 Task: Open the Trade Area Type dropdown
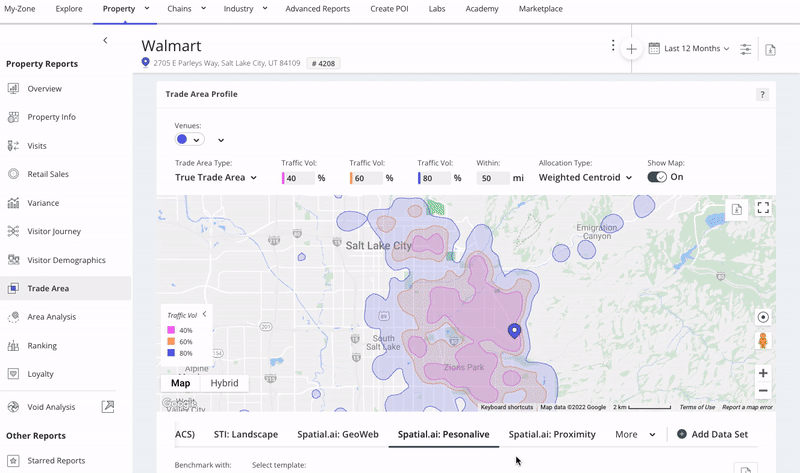click(216, 178)
